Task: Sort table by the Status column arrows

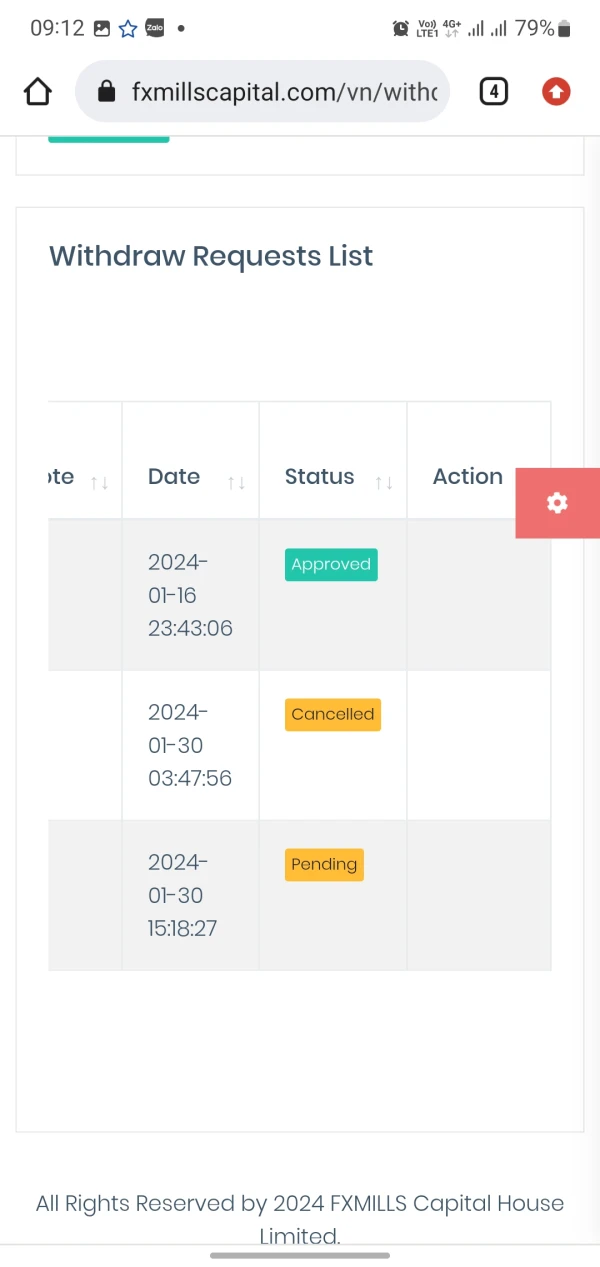Action: coord(384,483)
